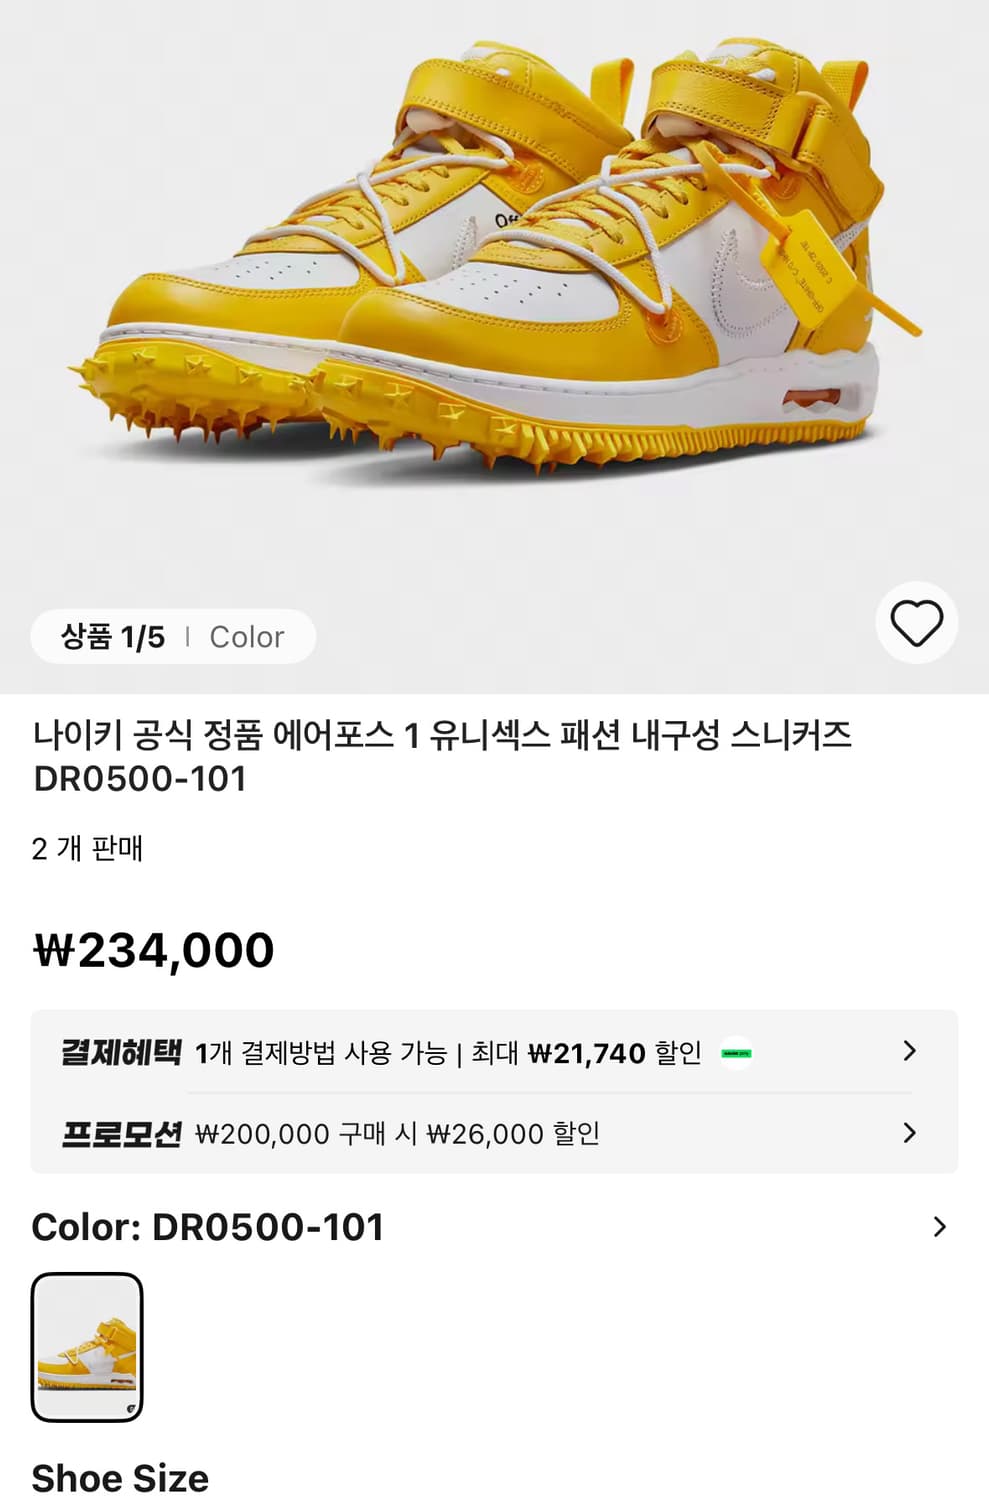The width and height of the screenshot is (989, 1500).
Task: Tap the ₩26,000 할인 promotion text
Action: [513, 1134]
